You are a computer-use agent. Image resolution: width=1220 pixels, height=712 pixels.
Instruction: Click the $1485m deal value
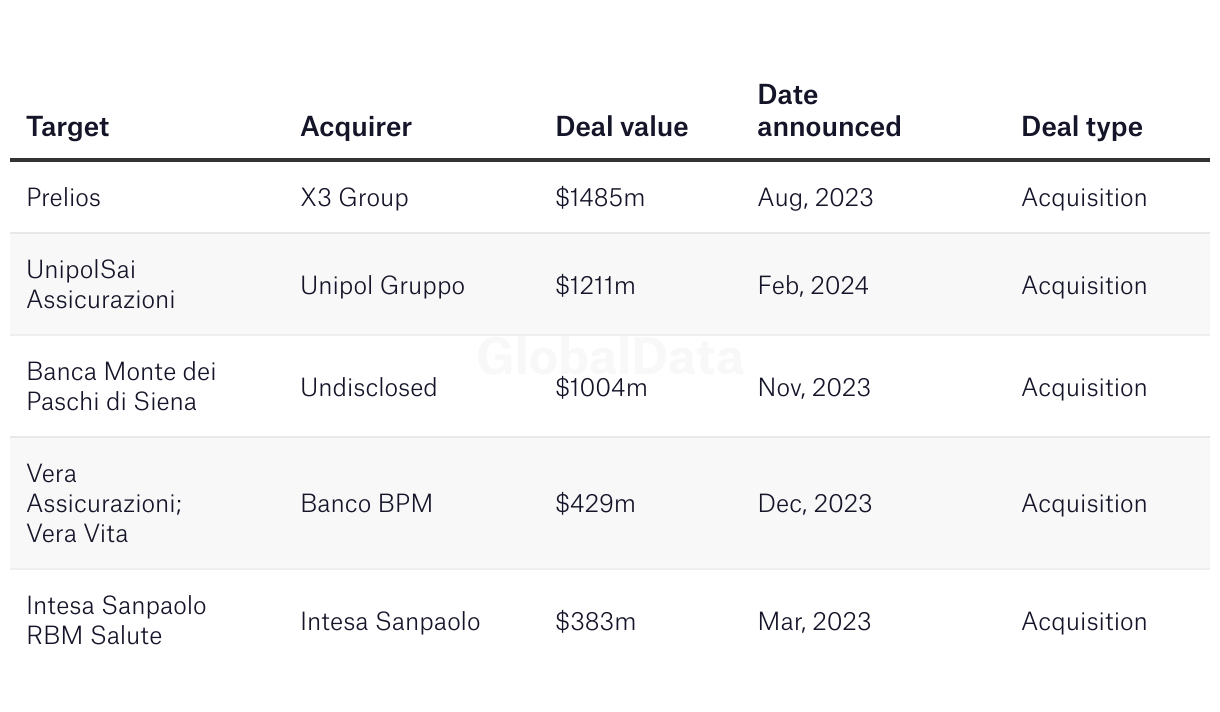click(x=600, y=198)
